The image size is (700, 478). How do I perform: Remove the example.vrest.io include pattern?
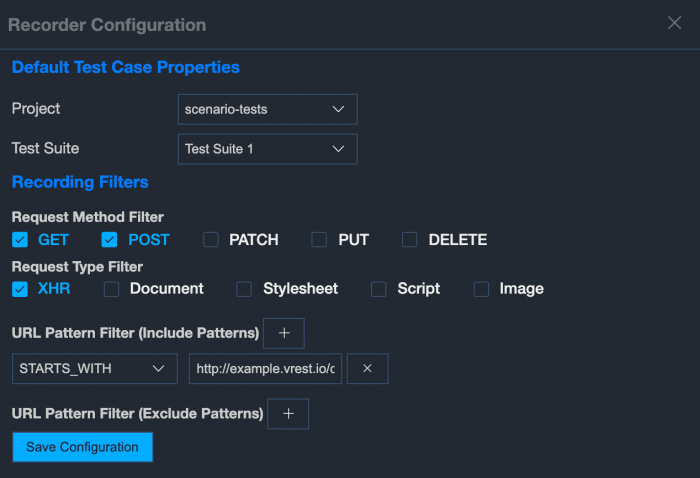367,369
